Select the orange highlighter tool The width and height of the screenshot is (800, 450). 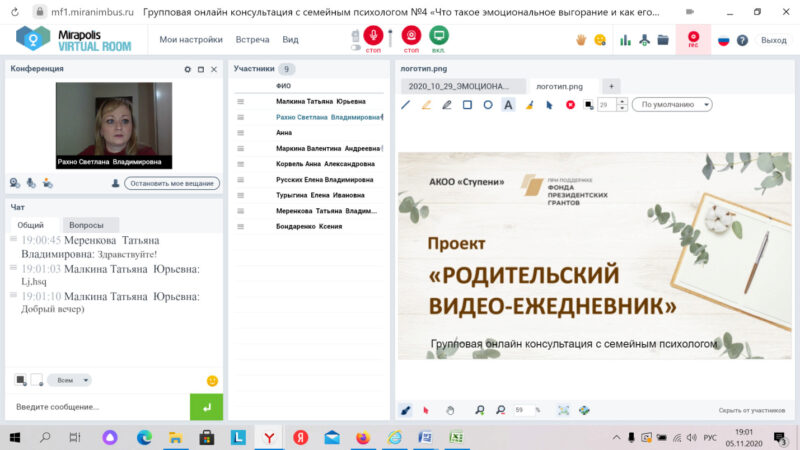426,105
